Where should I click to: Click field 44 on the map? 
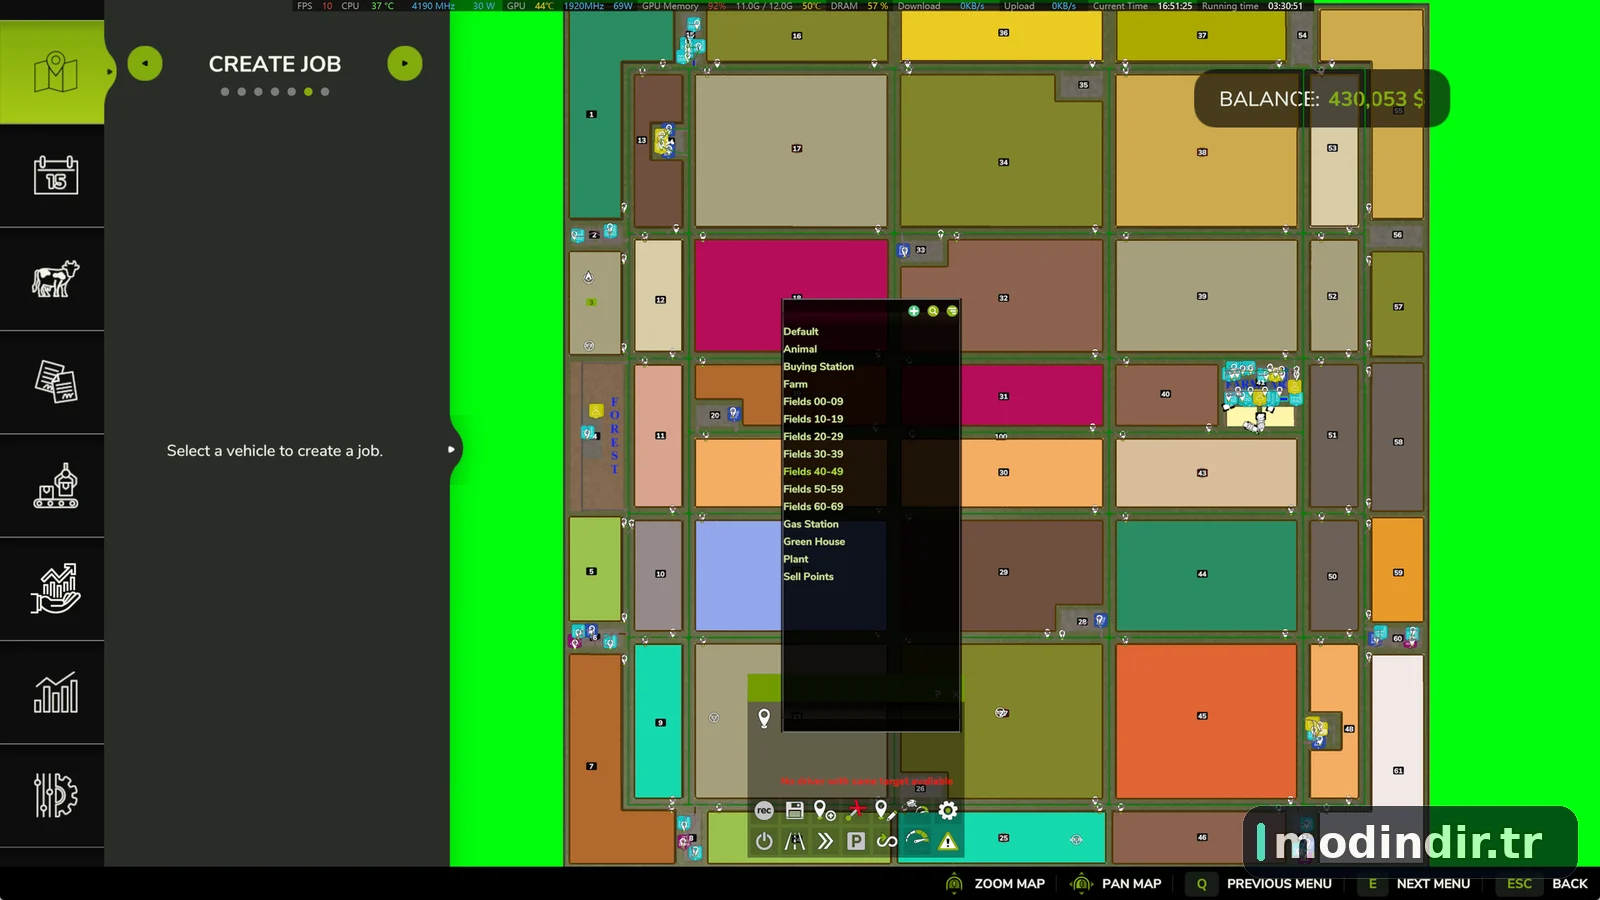pyautogui.click(x=1206, y=576)
